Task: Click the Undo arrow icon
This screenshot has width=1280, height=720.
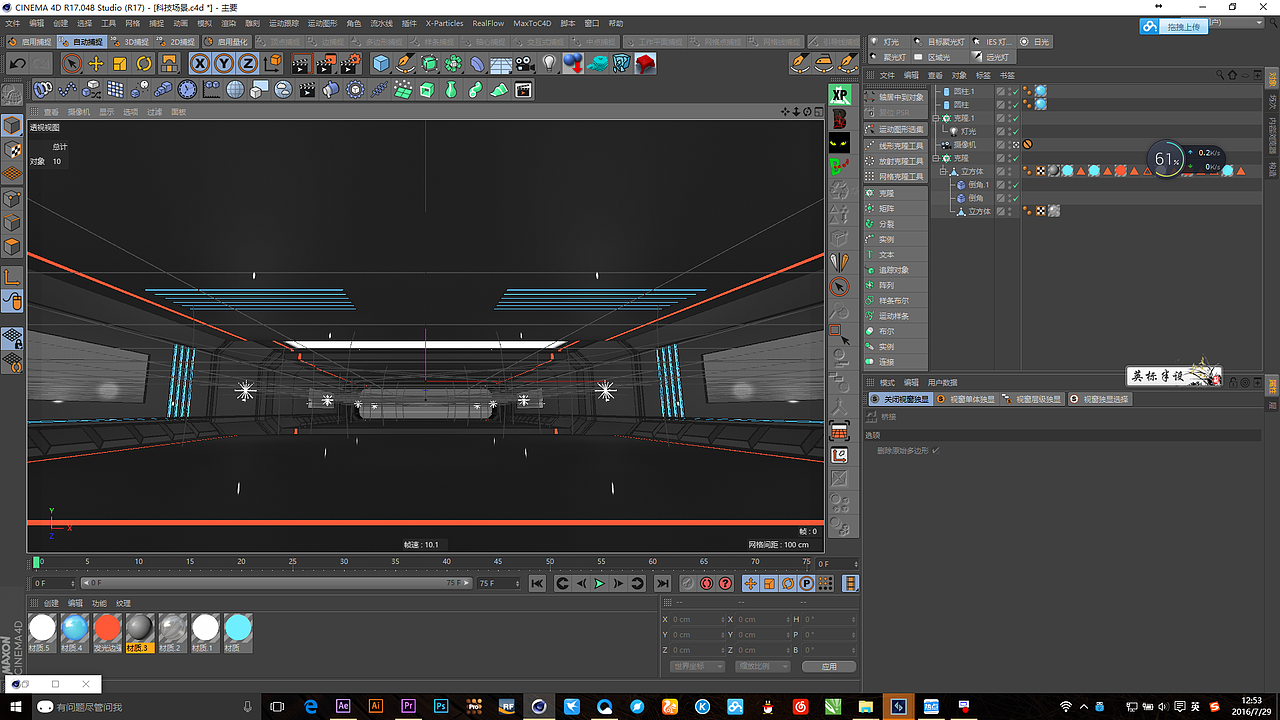Action: tap(17, 64)
